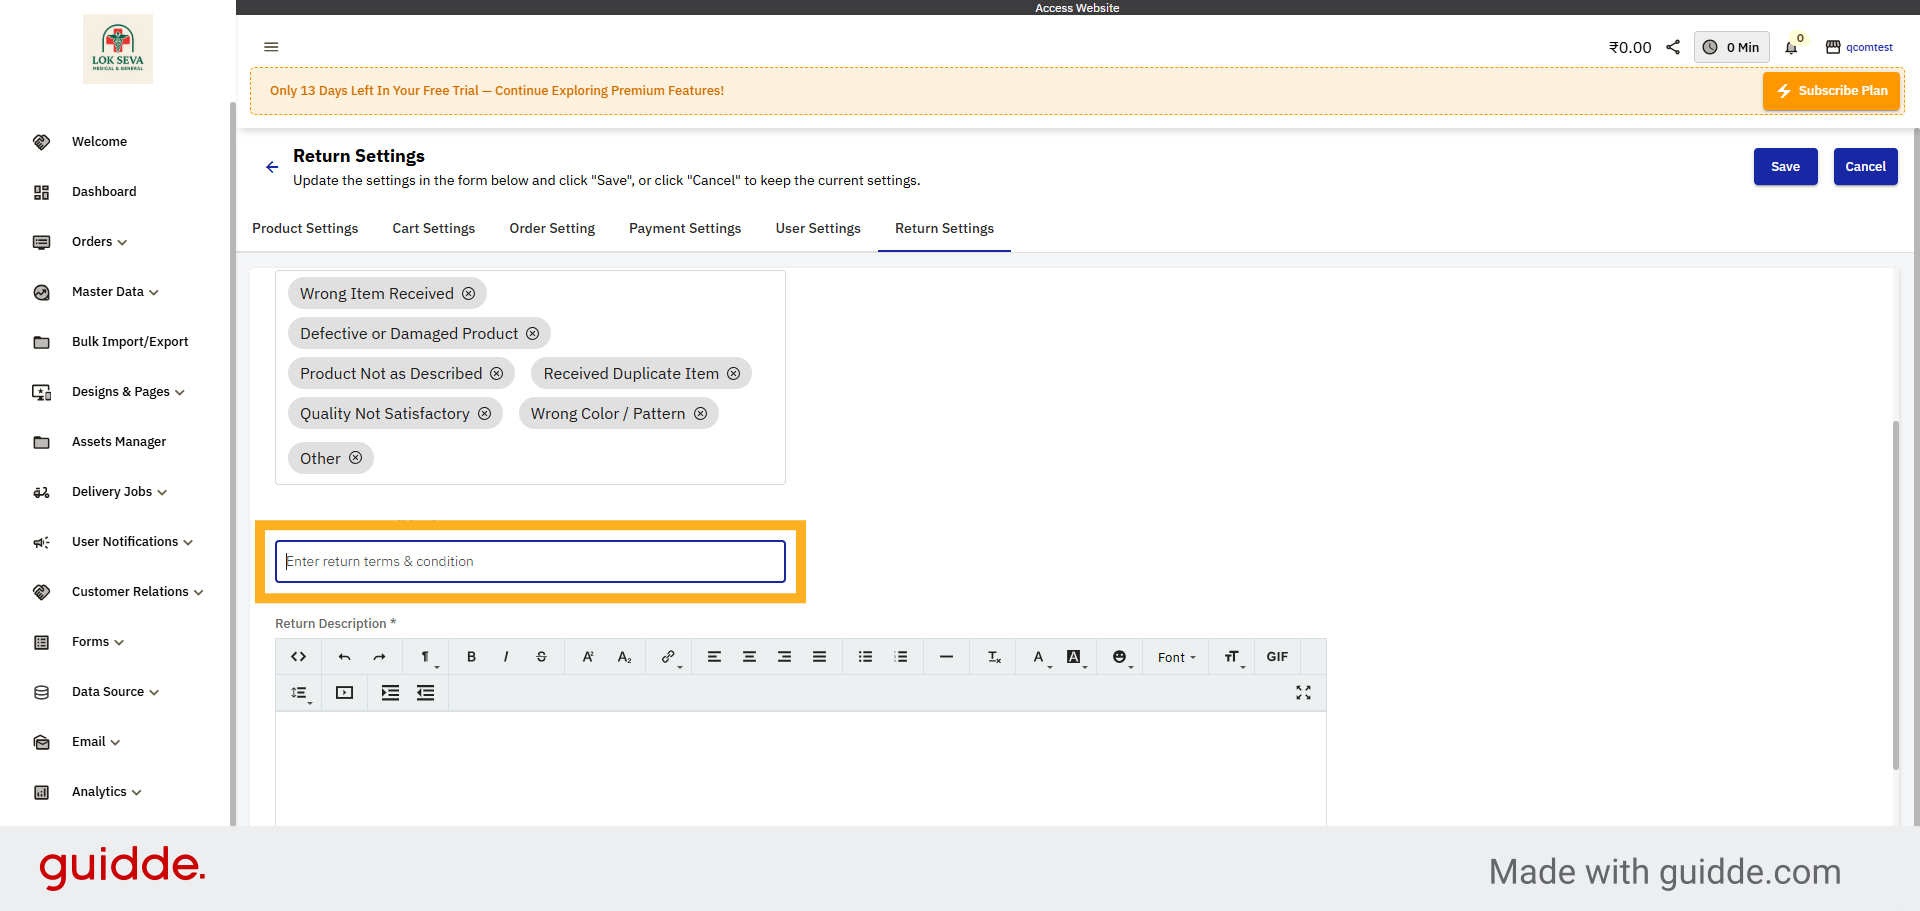Click the return terms and condition input field

530,561
